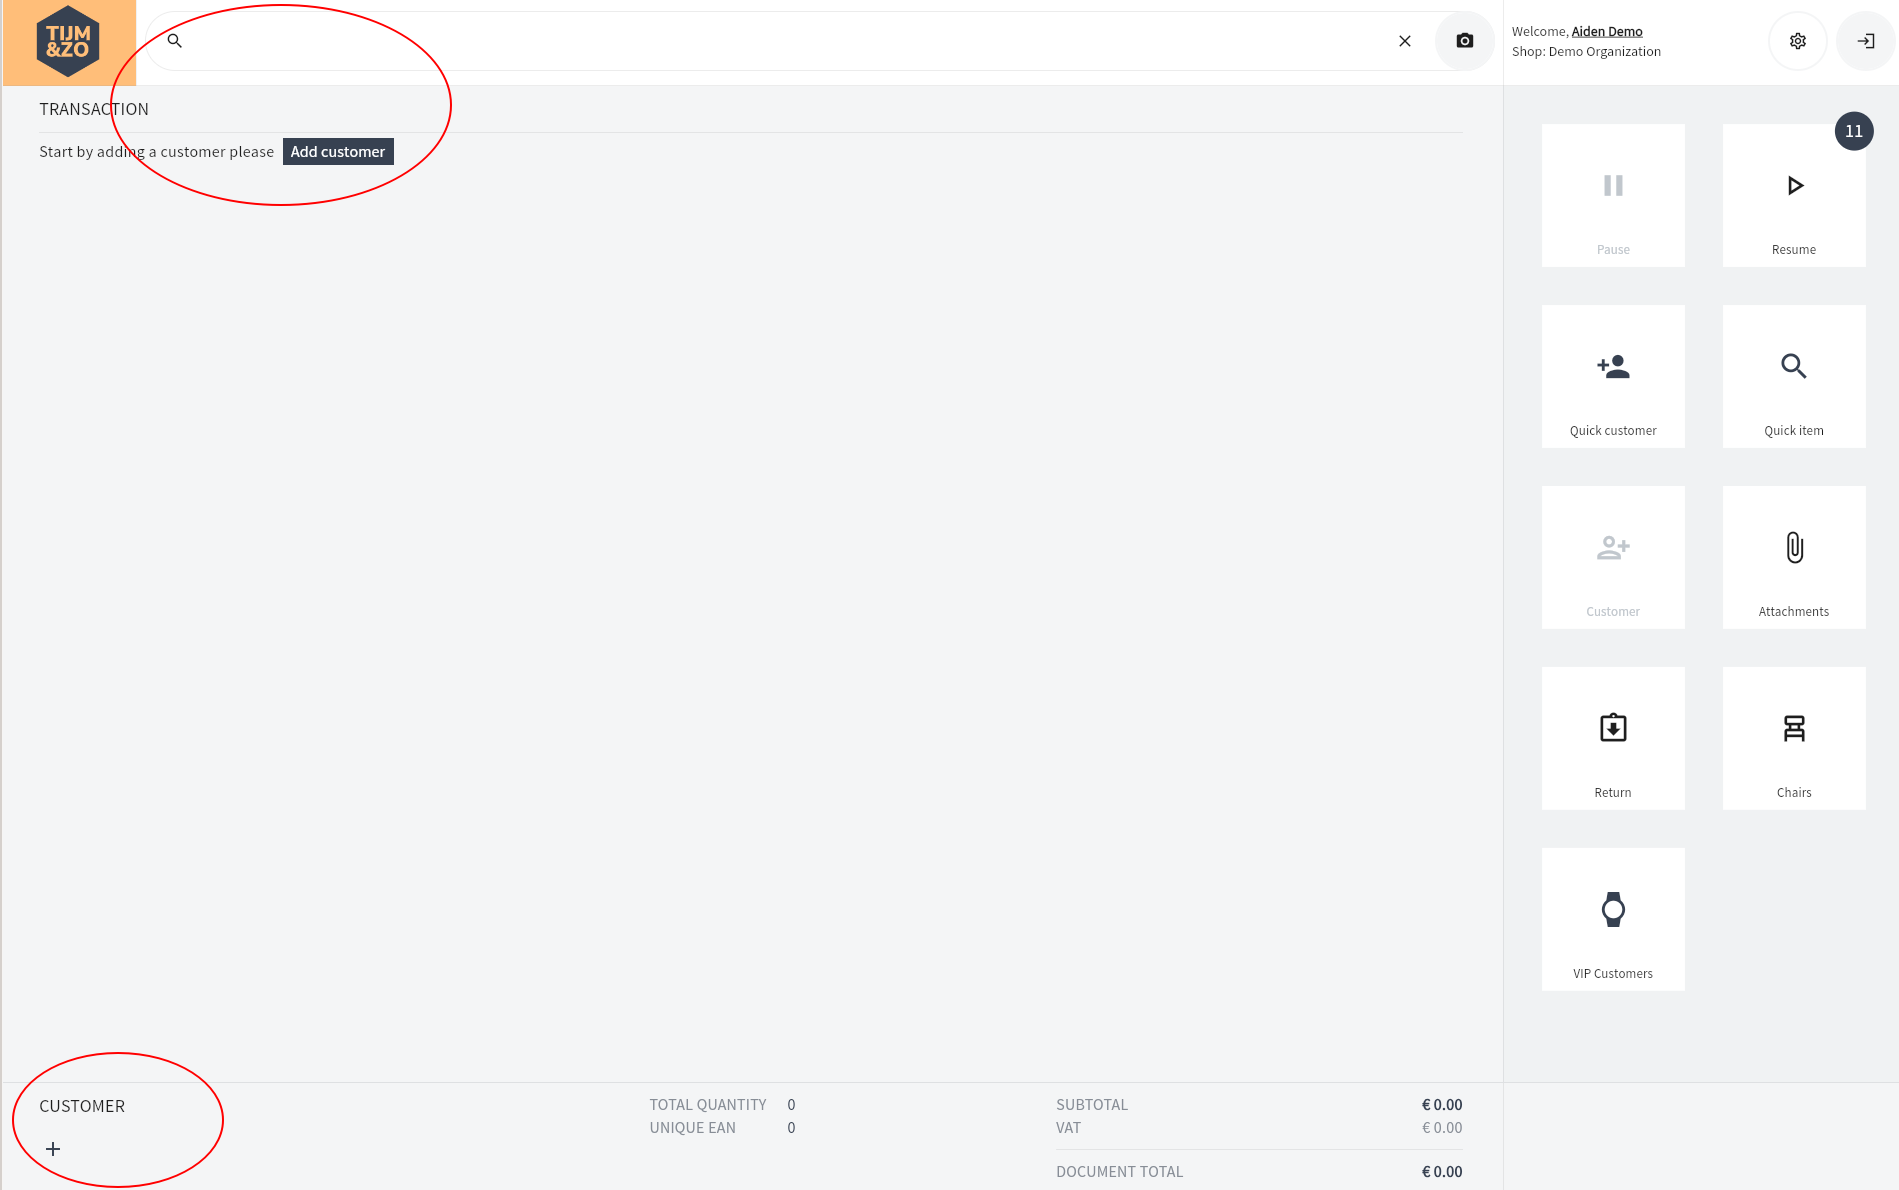Open the Chairs tile
The width and height of the screenshot is (1899, 1190).
(x=1794, y=739)
